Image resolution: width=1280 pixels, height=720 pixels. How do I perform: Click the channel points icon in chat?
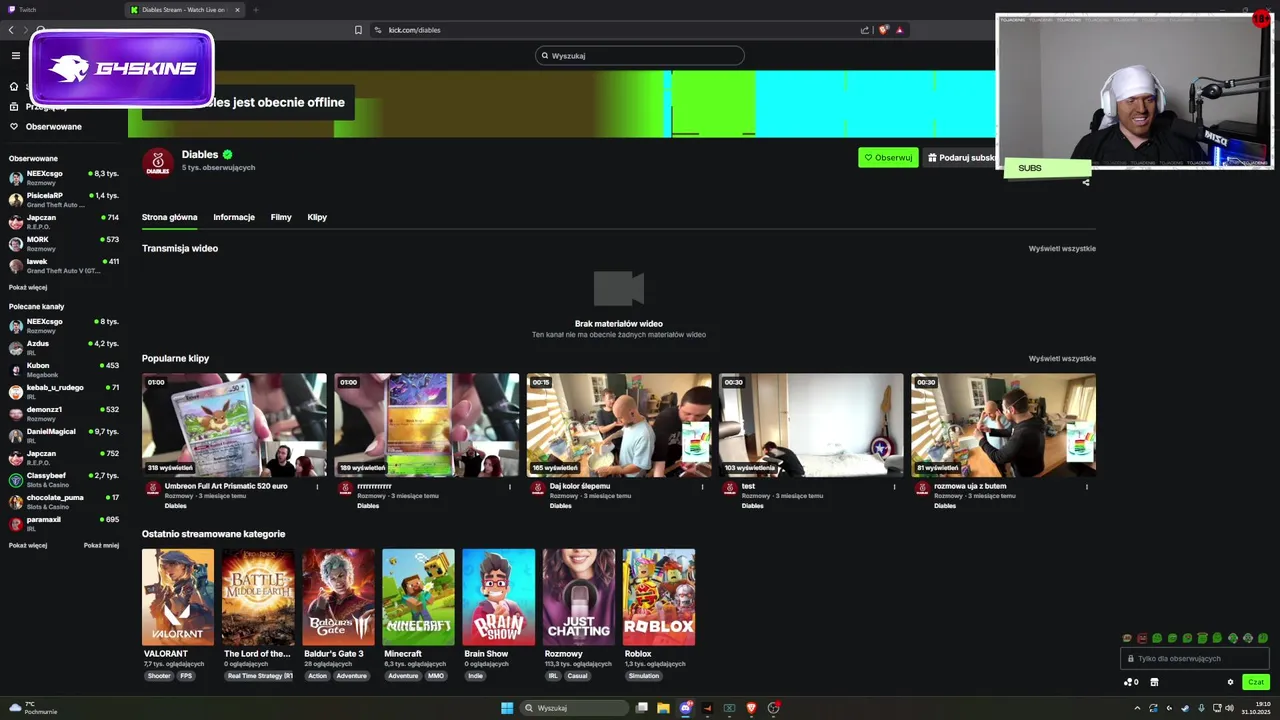click(1131, 682)
